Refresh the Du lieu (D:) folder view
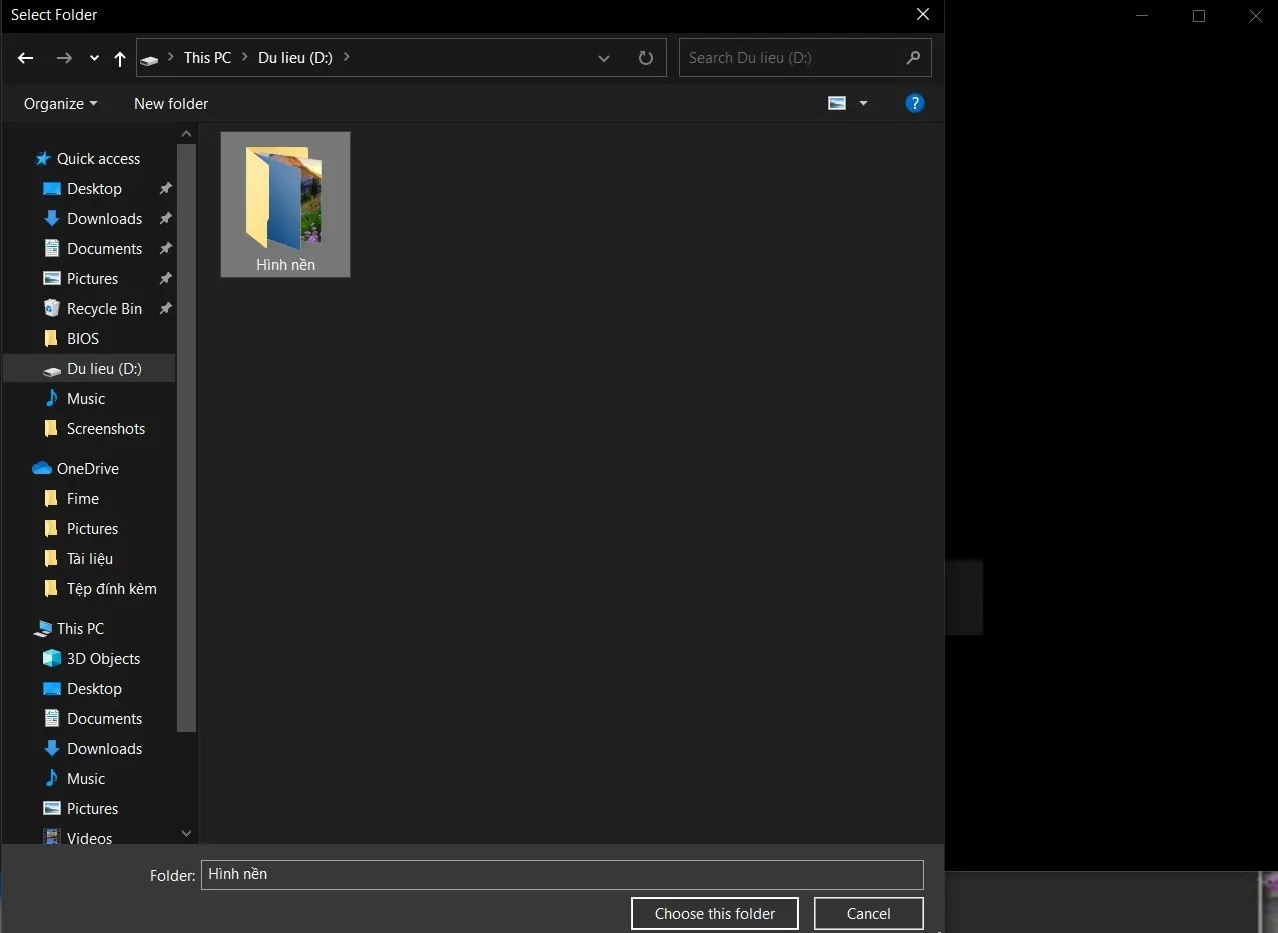This screenshot has width=1278, height=933. pyautogui.click(x=646, y=58)
